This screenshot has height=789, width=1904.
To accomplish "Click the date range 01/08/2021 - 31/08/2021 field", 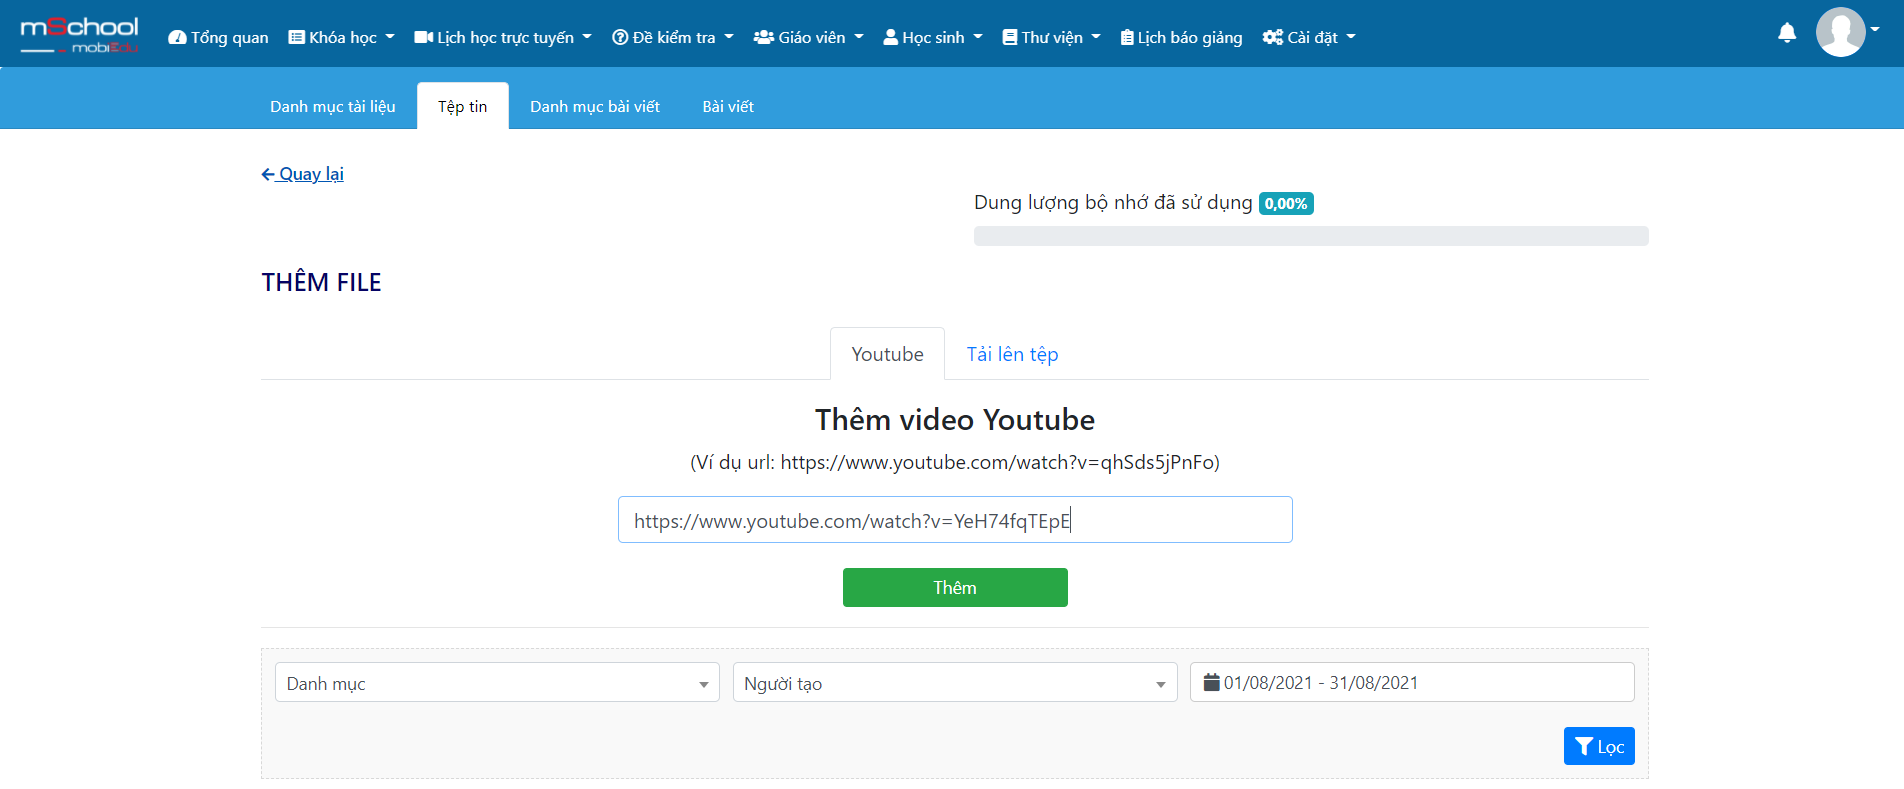I will 1412,682.
